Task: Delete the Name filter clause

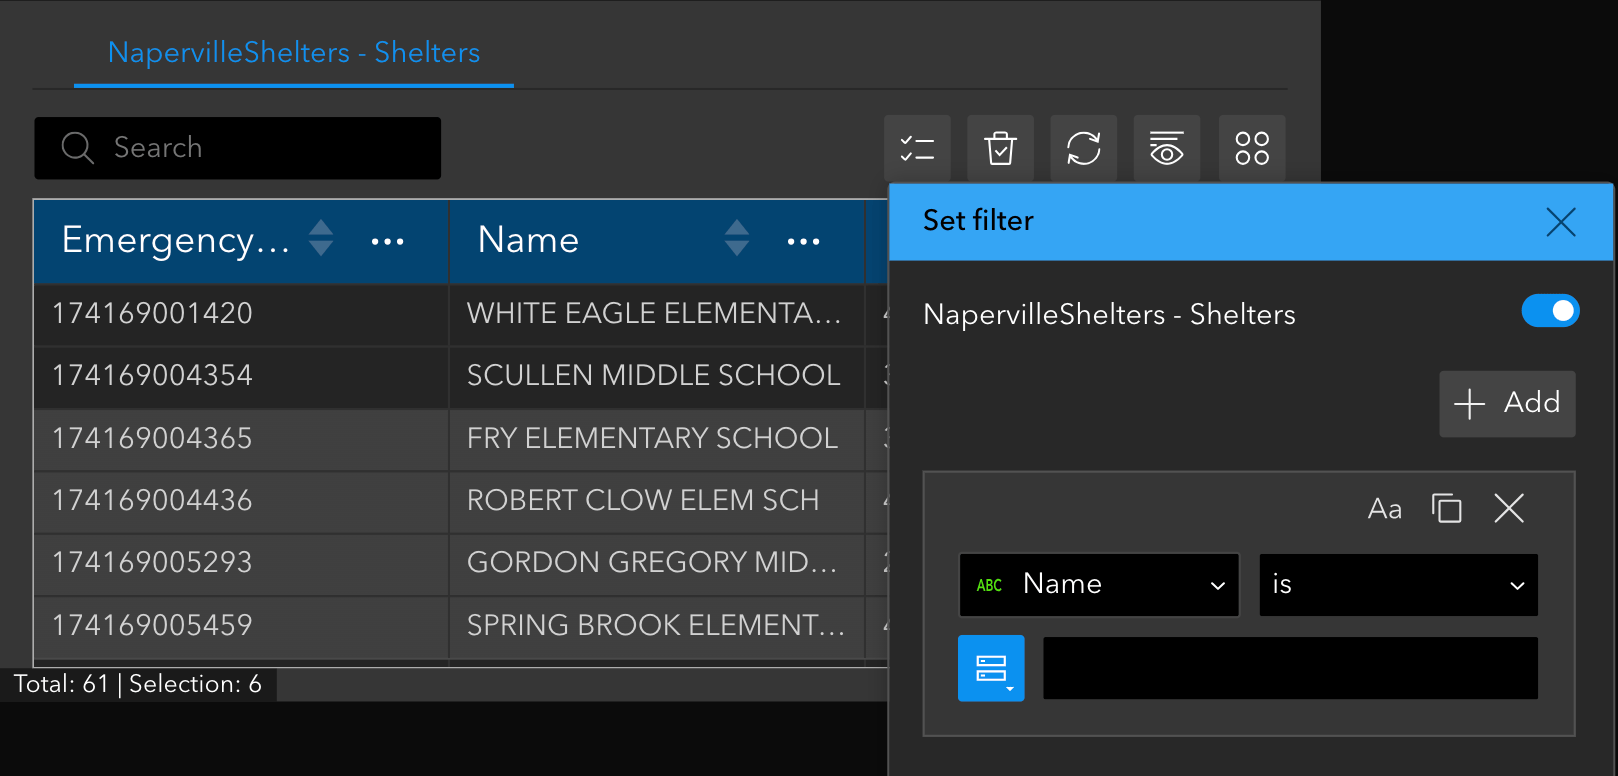Action: 1508,509
